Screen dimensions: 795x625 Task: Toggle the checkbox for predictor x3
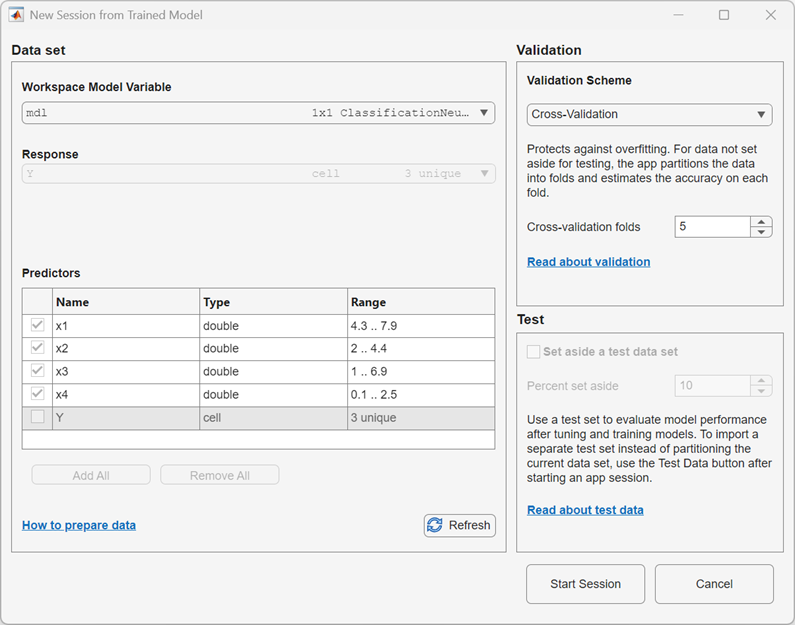pos(38,372)
